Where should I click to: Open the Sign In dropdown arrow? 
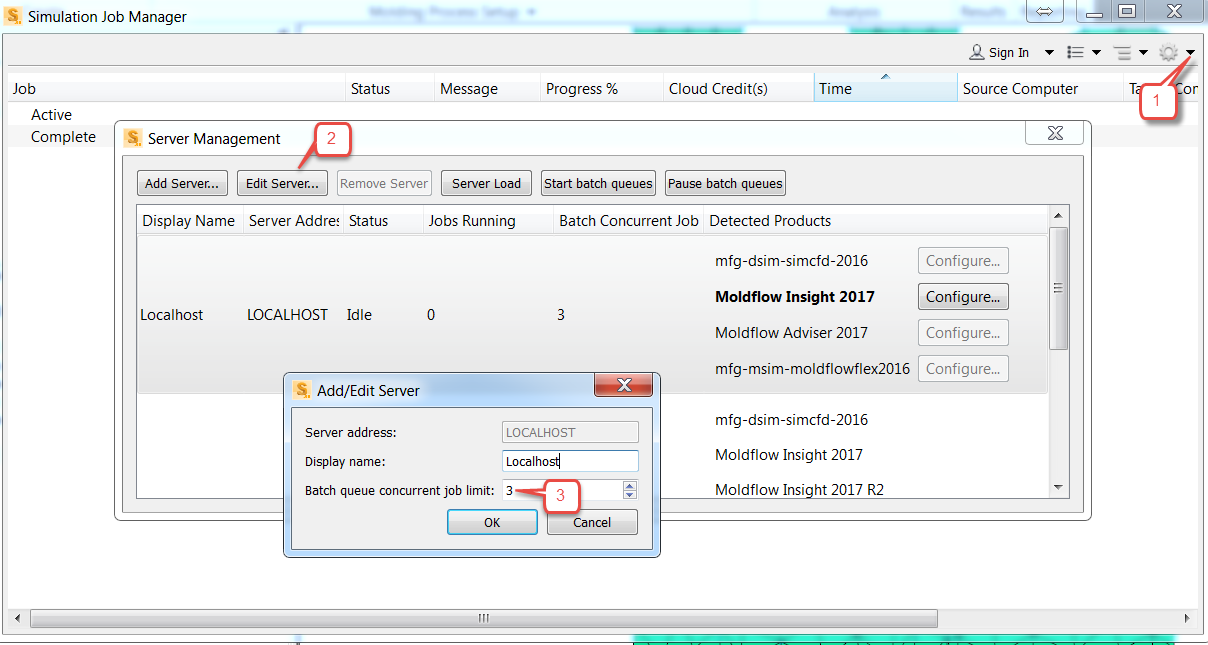click(1050, 51)
